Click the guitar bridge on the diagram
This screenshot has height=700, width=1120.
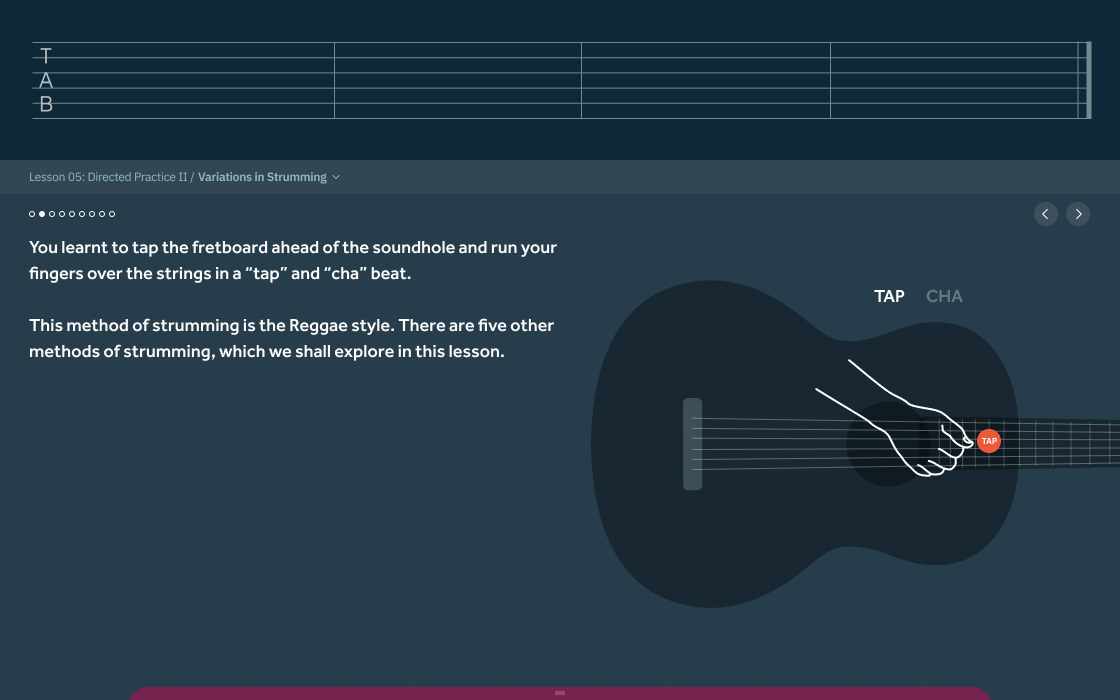tap(692, 444)
